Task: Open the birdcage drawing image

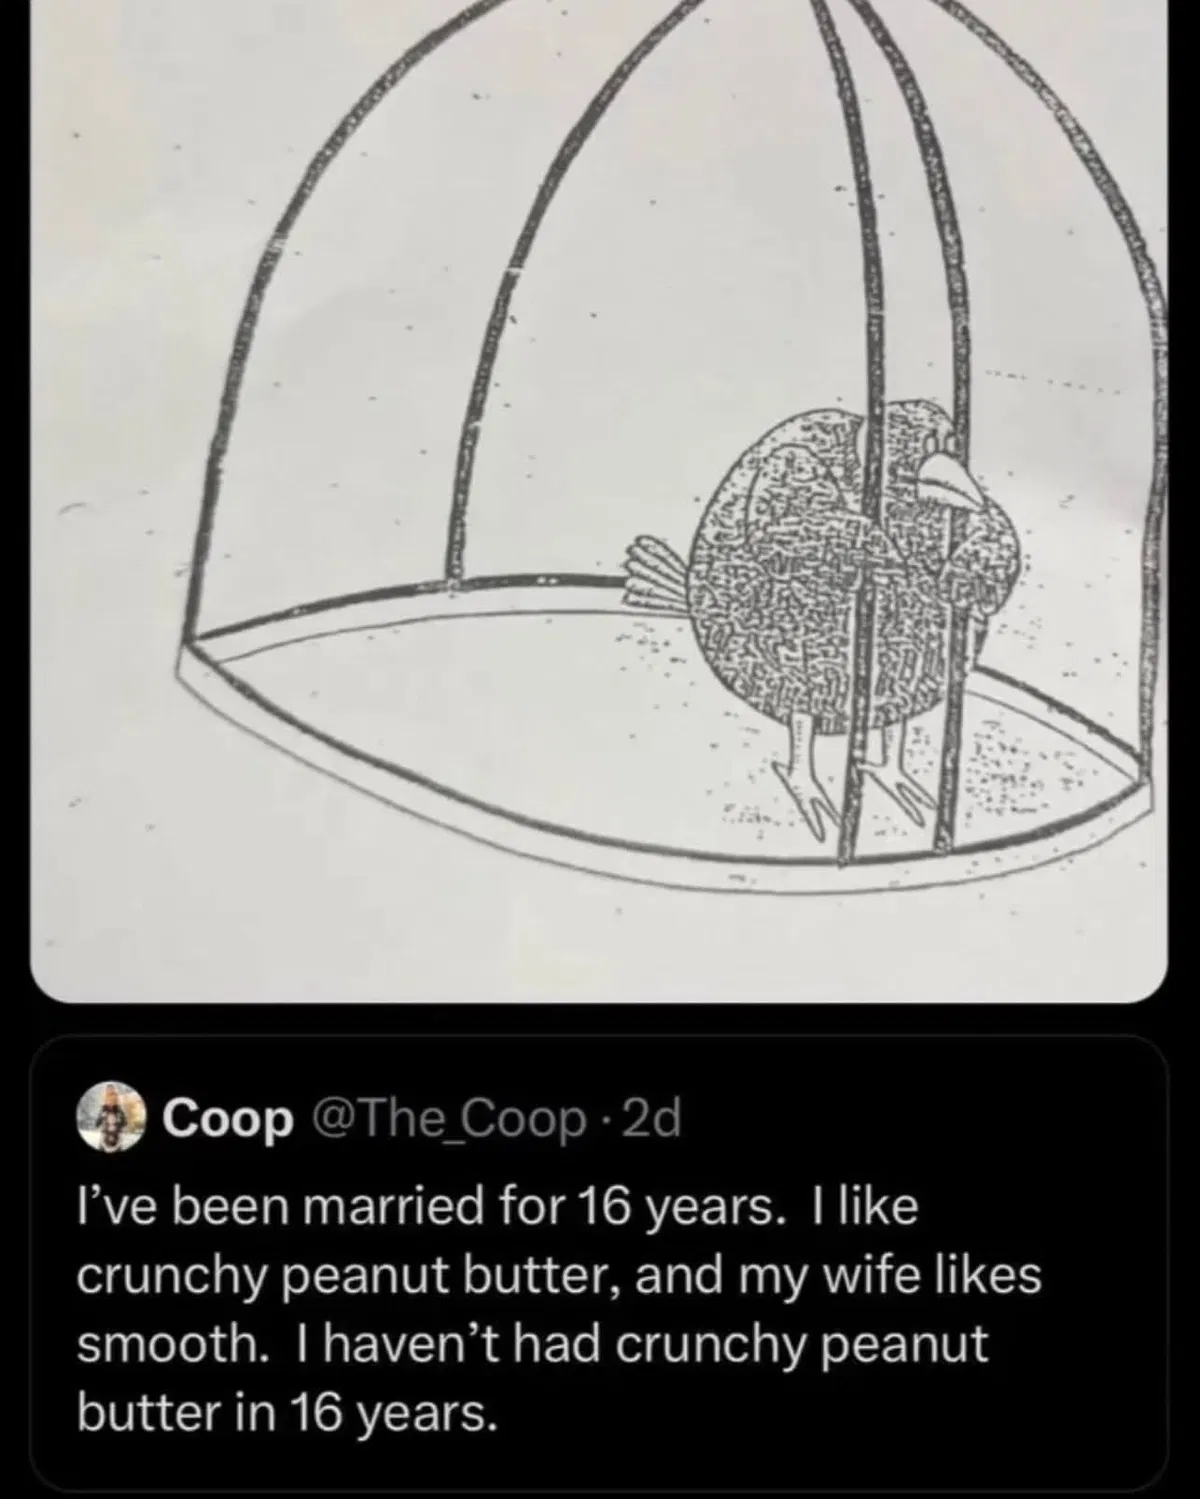Action: 599,500
